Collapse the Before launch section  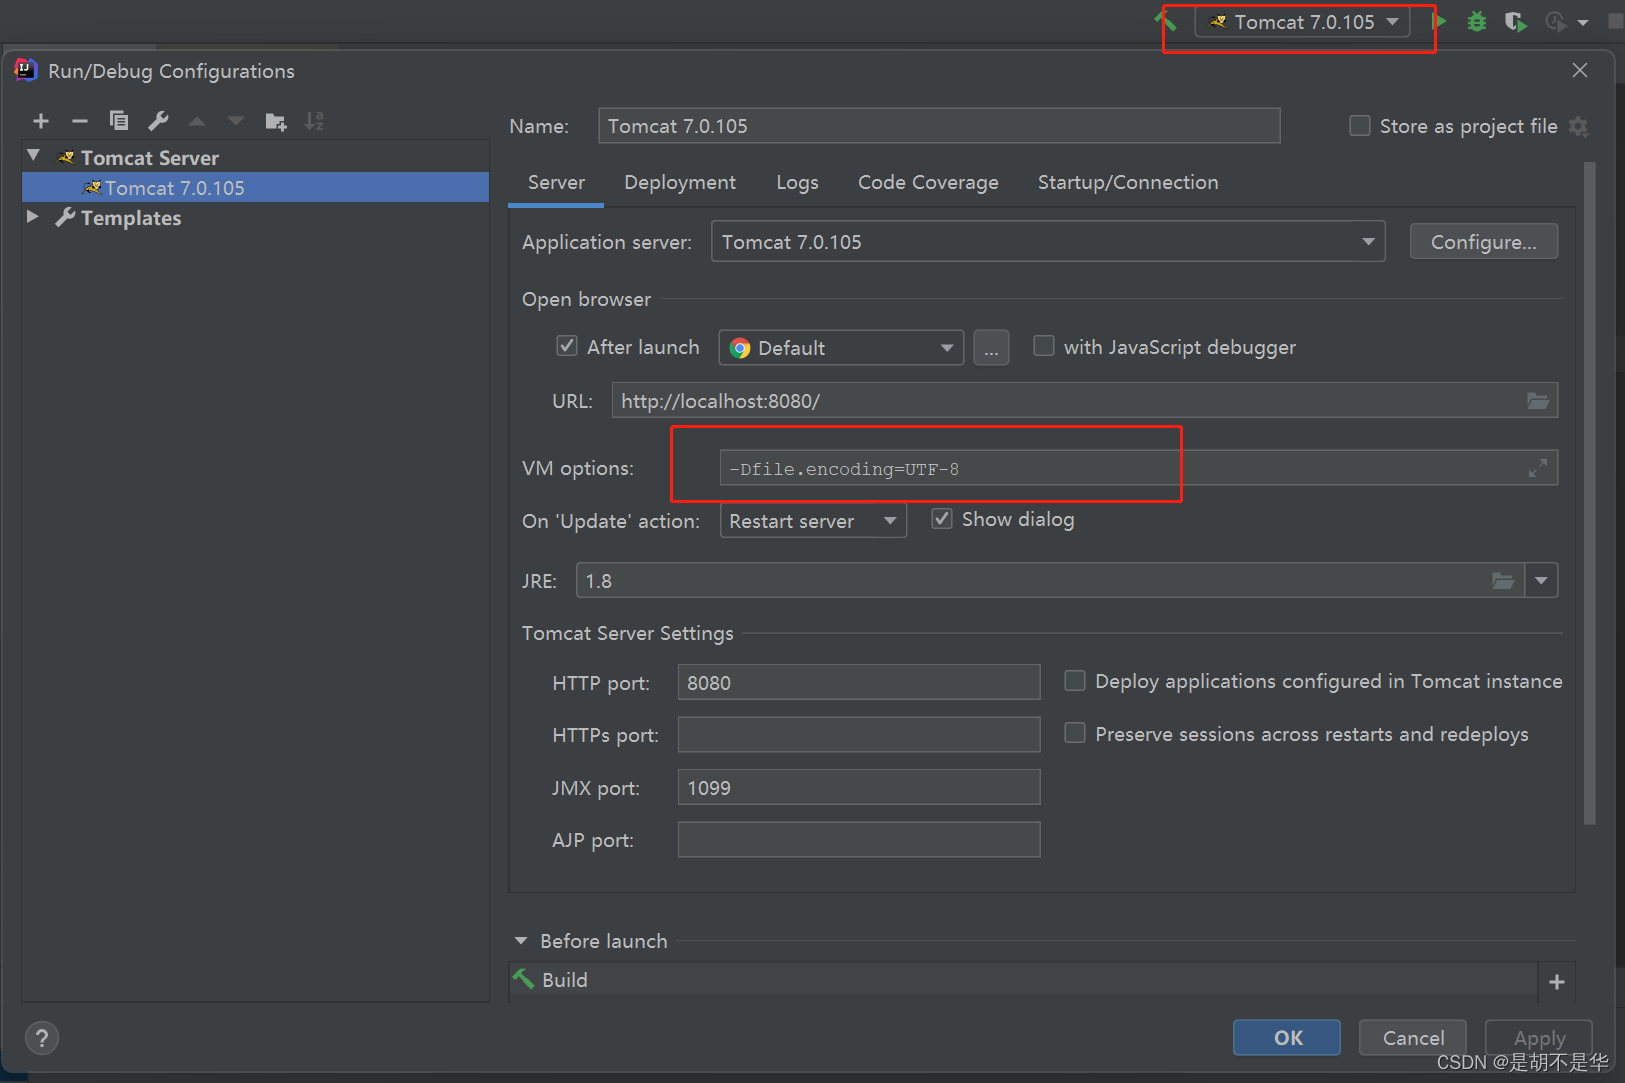coord(521,941)
